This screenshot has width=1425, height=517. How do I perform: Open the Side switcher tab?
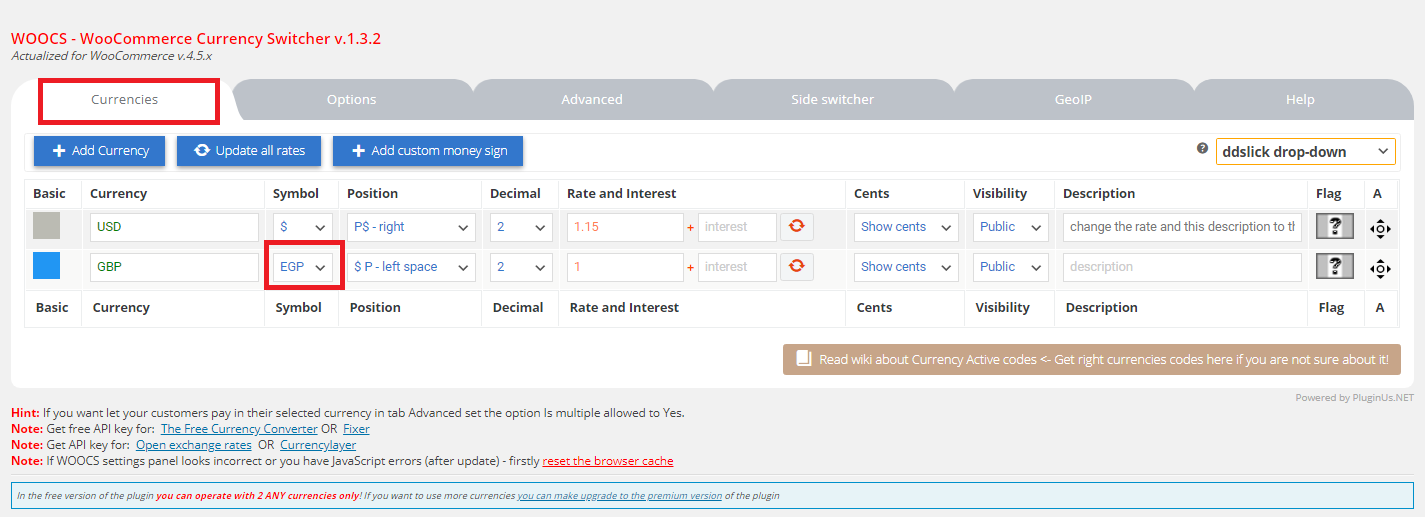coord(832,100)
